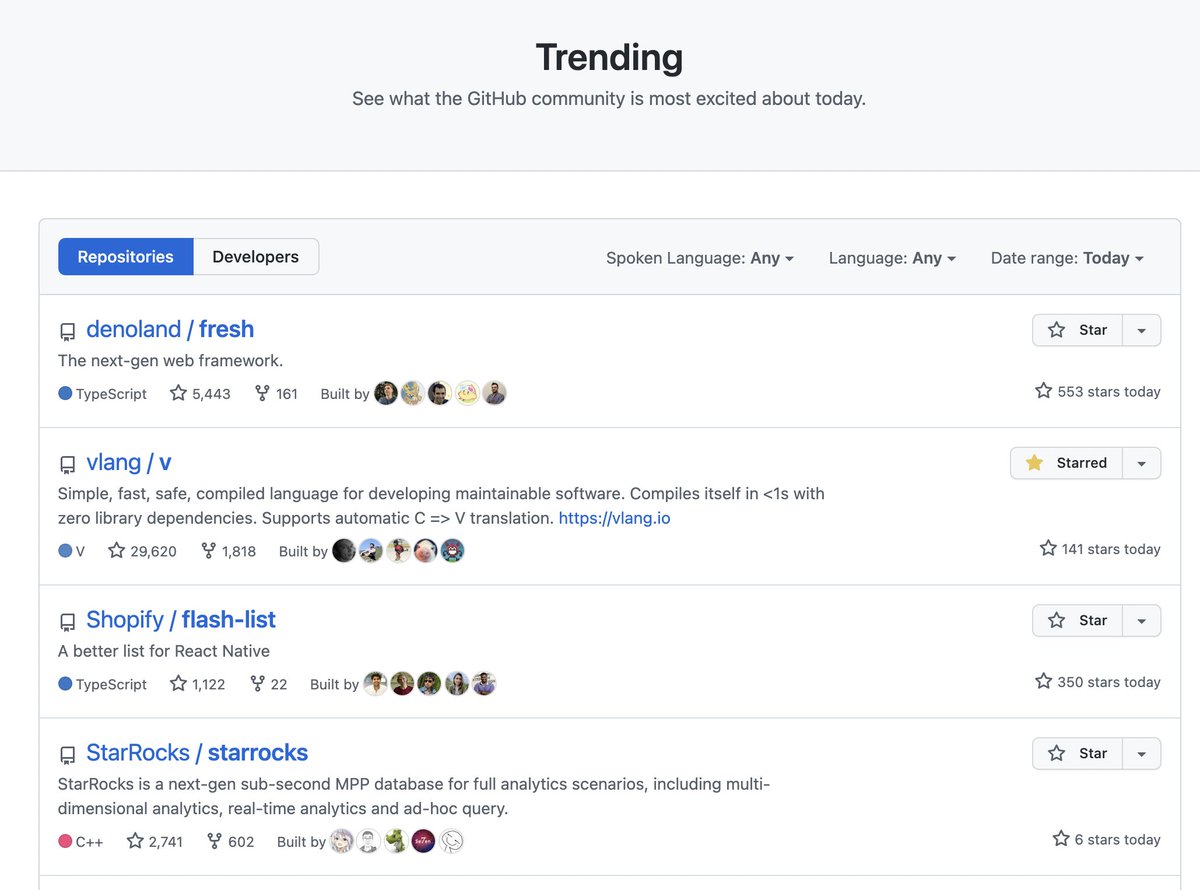Click the repo icon beside StarRocks / starrocks

[x=67, y=755]
